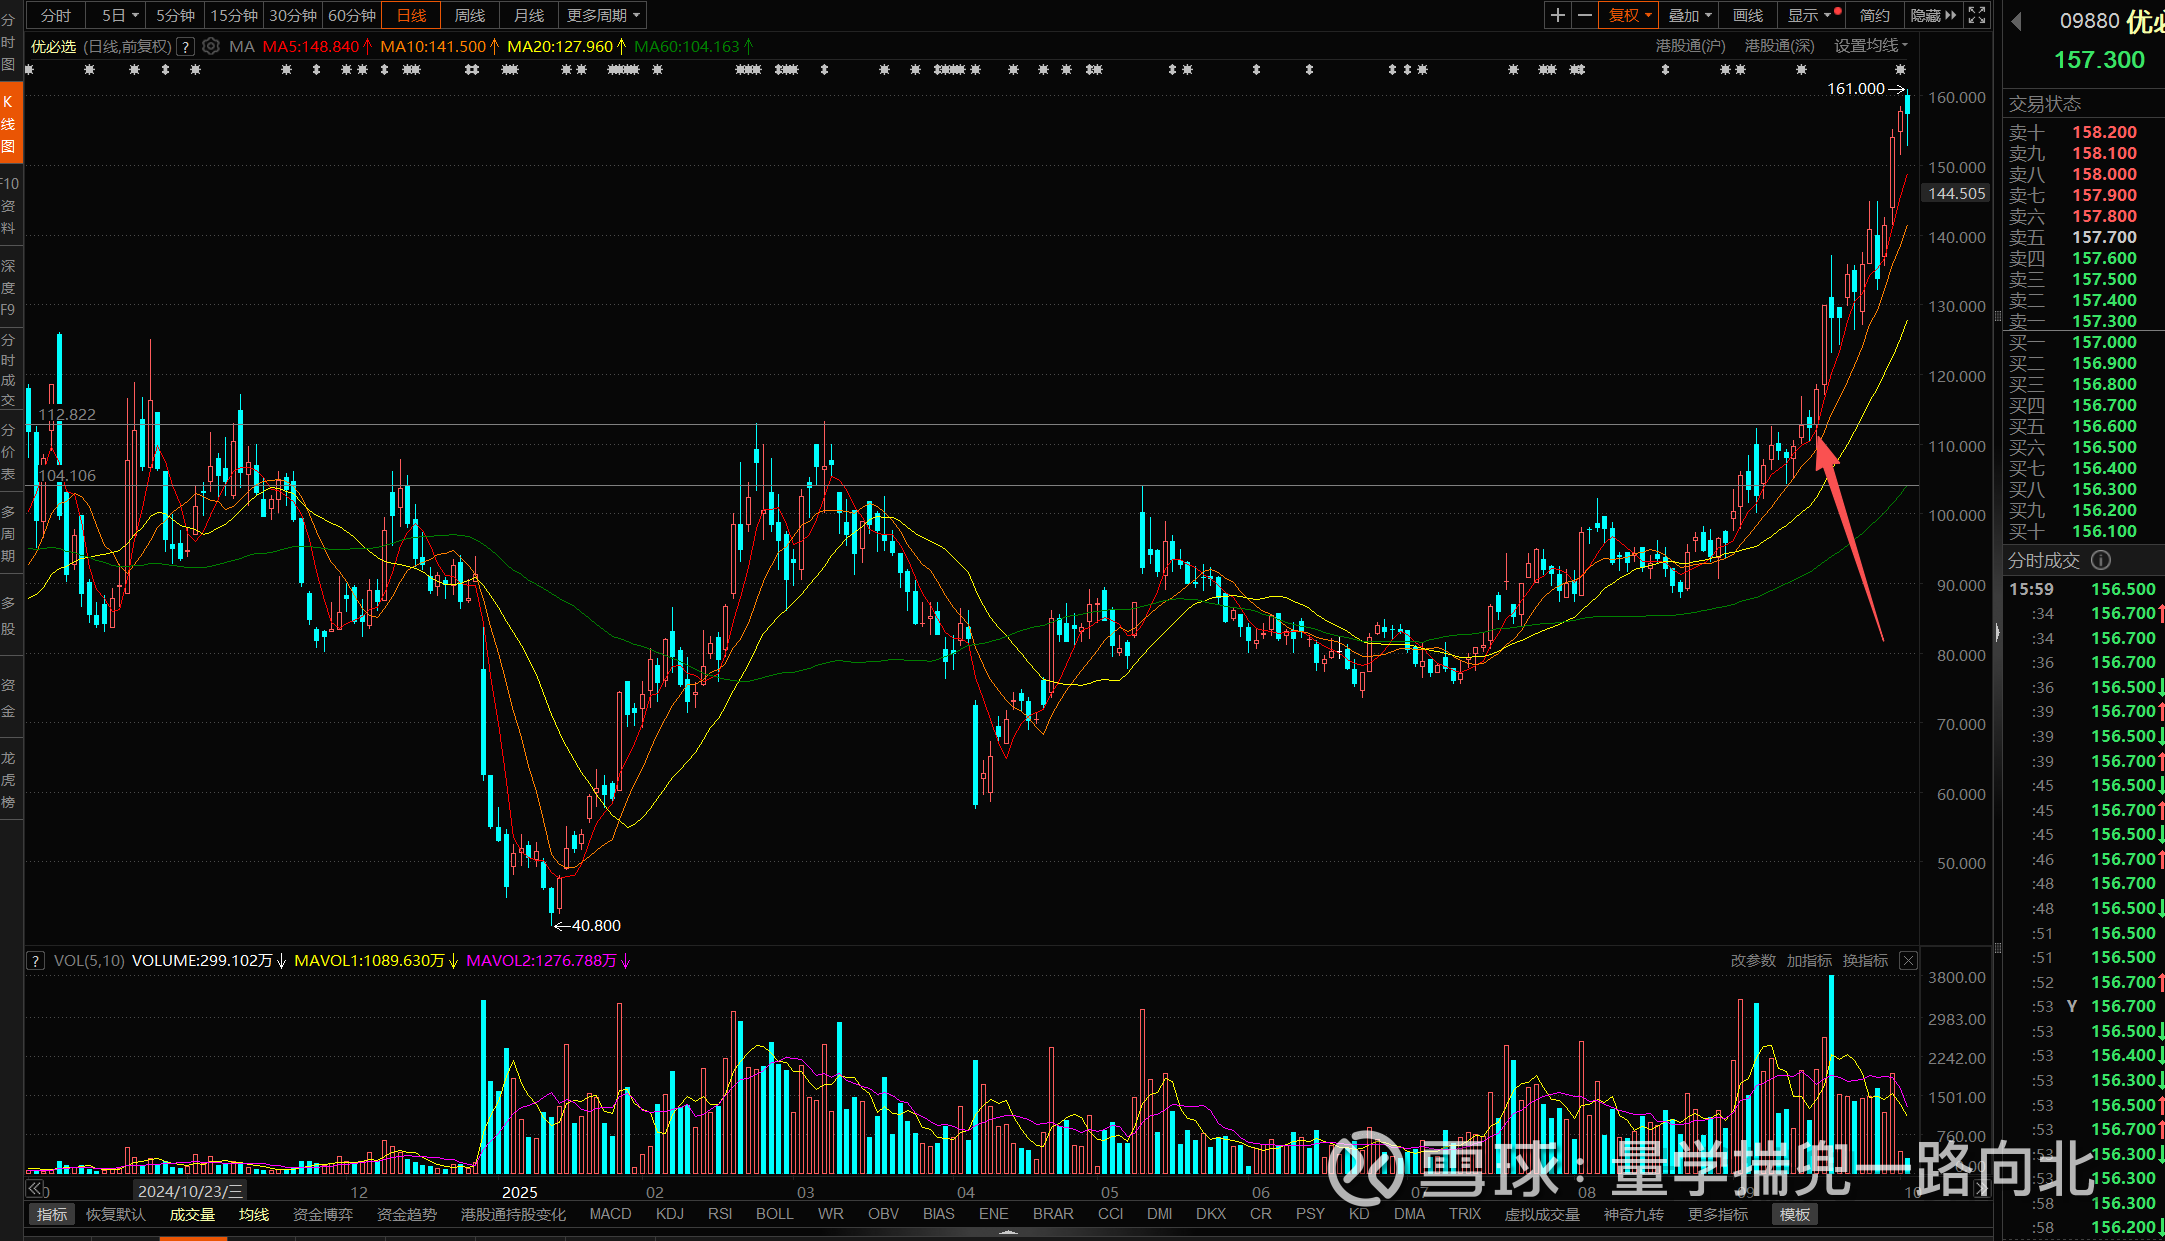Click the zoom in plus icon

(x=1557, y=15)
